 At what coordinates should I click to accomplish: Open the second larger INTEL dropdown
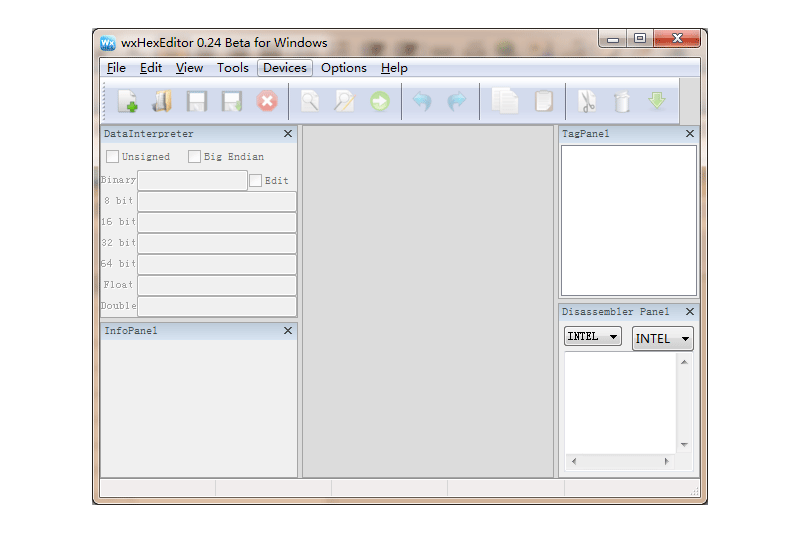663,339
